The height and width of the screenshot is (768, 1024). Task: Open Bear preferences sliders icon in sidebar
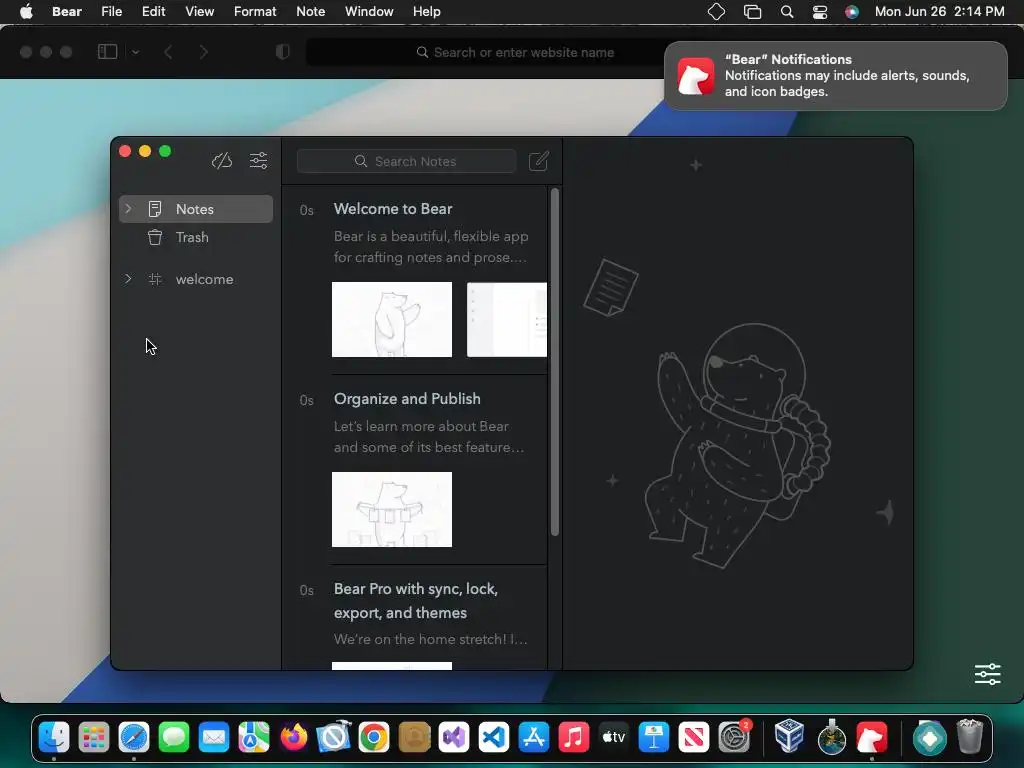click(x=259, y=161)
